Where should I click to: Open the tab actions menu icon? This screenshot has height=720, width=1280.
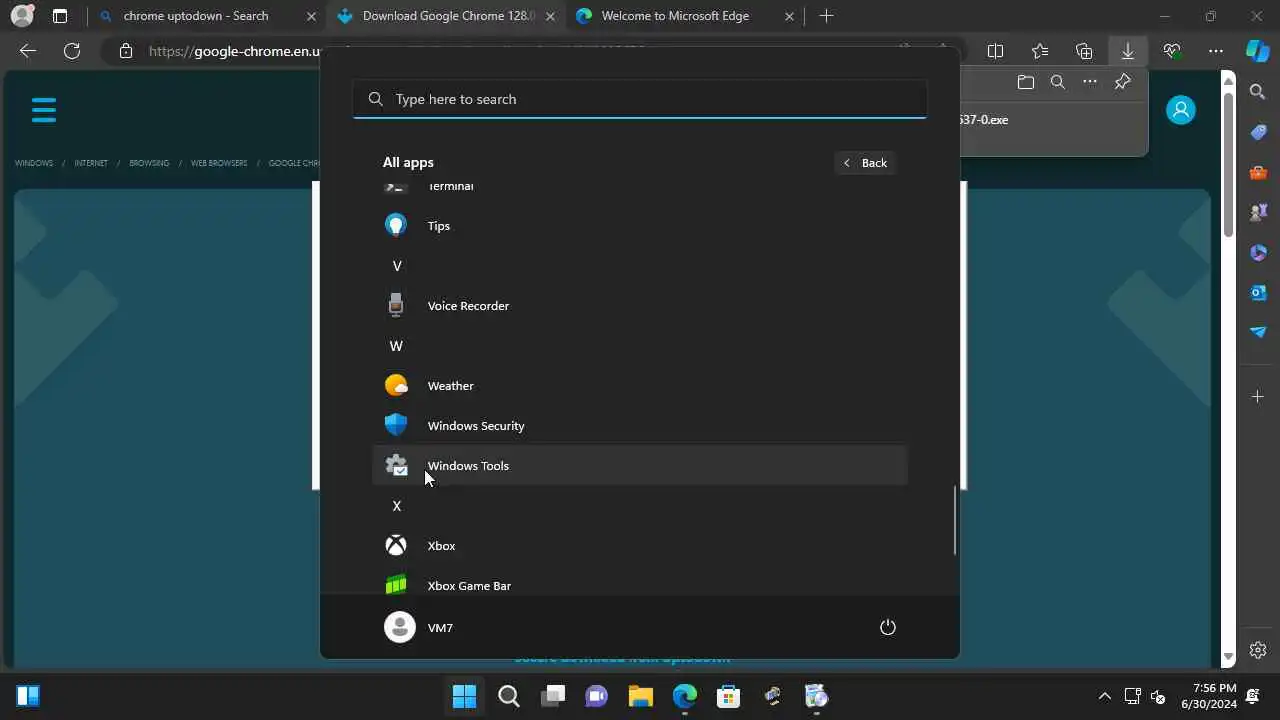(x=60, y=16)
